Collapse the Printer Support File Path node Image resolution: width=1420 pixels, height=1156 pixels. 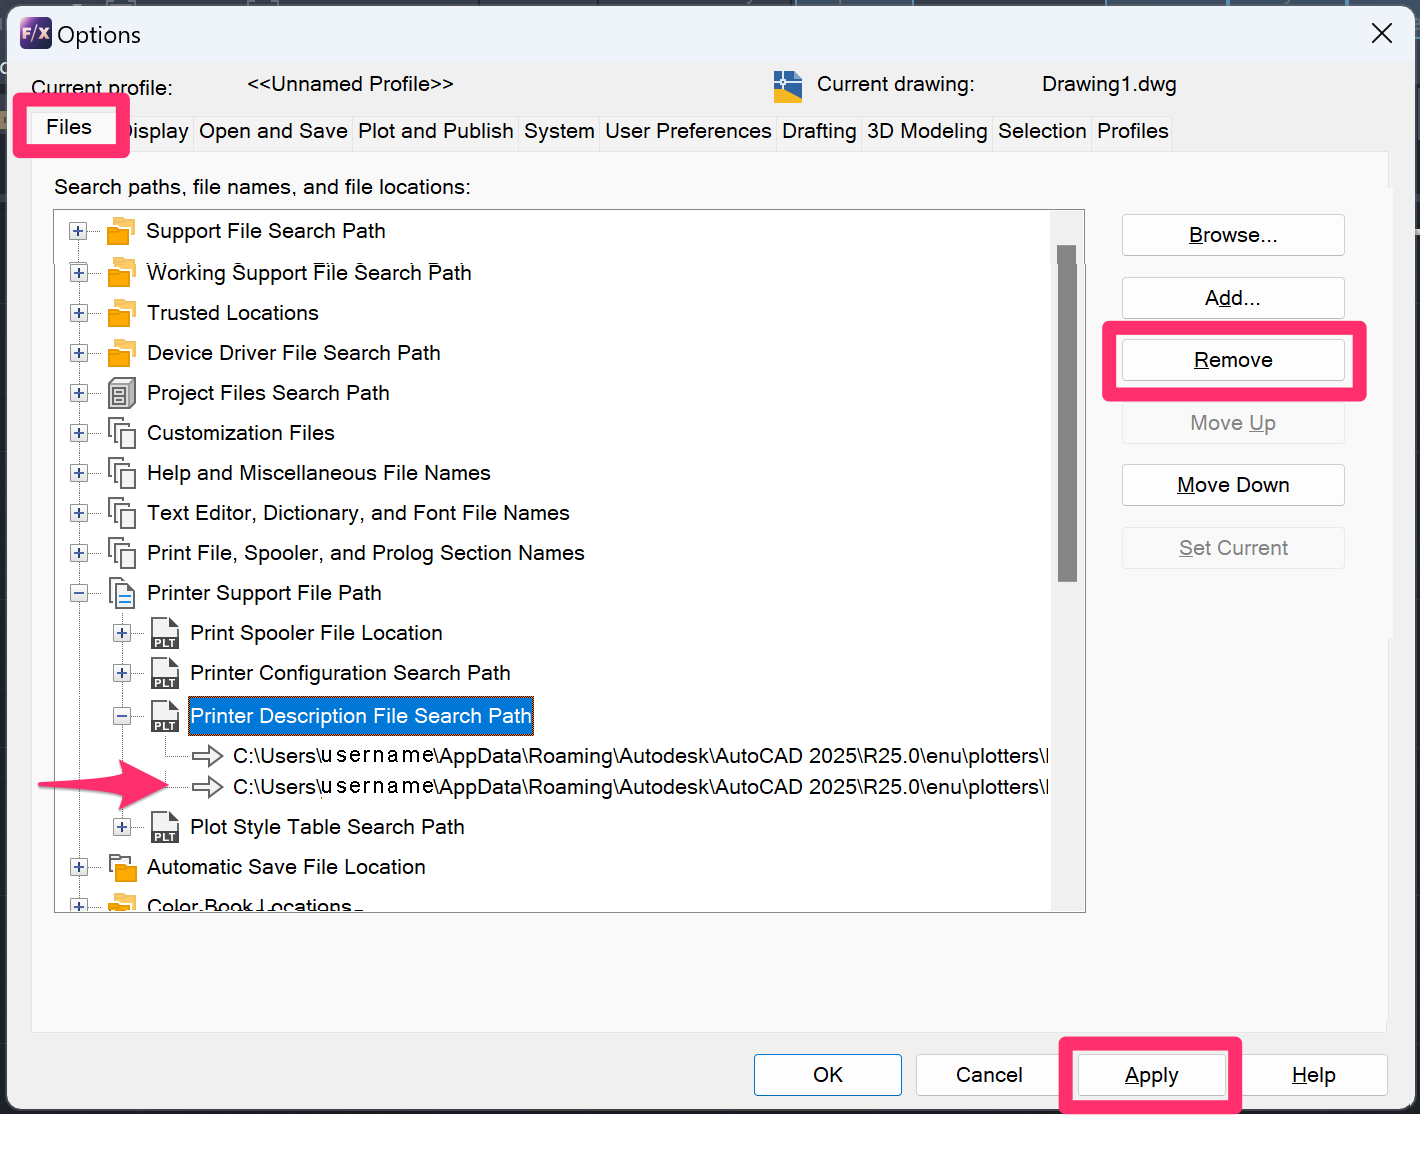coord(78,593)
